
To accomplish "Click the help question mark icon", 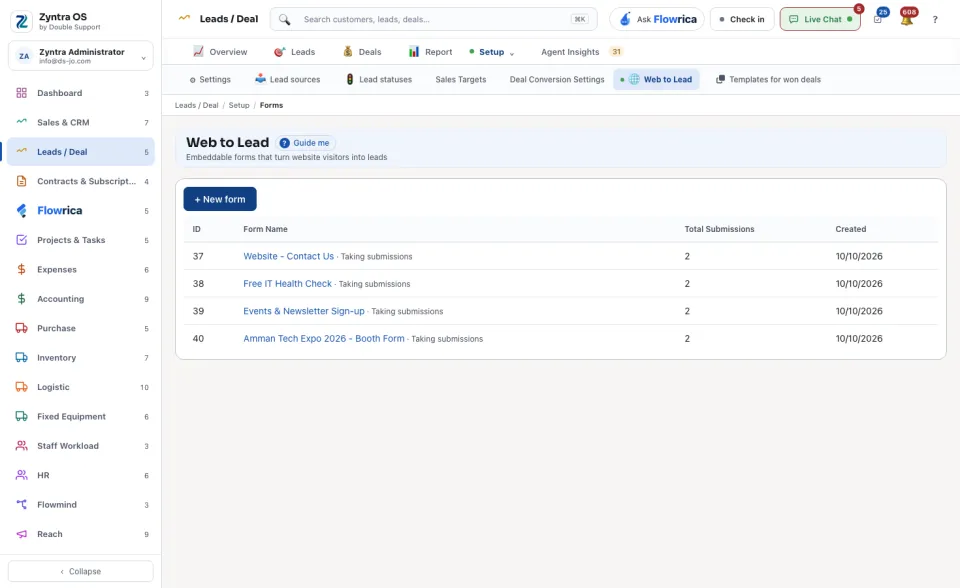I will pyautogui.click(x=935, y=20).
